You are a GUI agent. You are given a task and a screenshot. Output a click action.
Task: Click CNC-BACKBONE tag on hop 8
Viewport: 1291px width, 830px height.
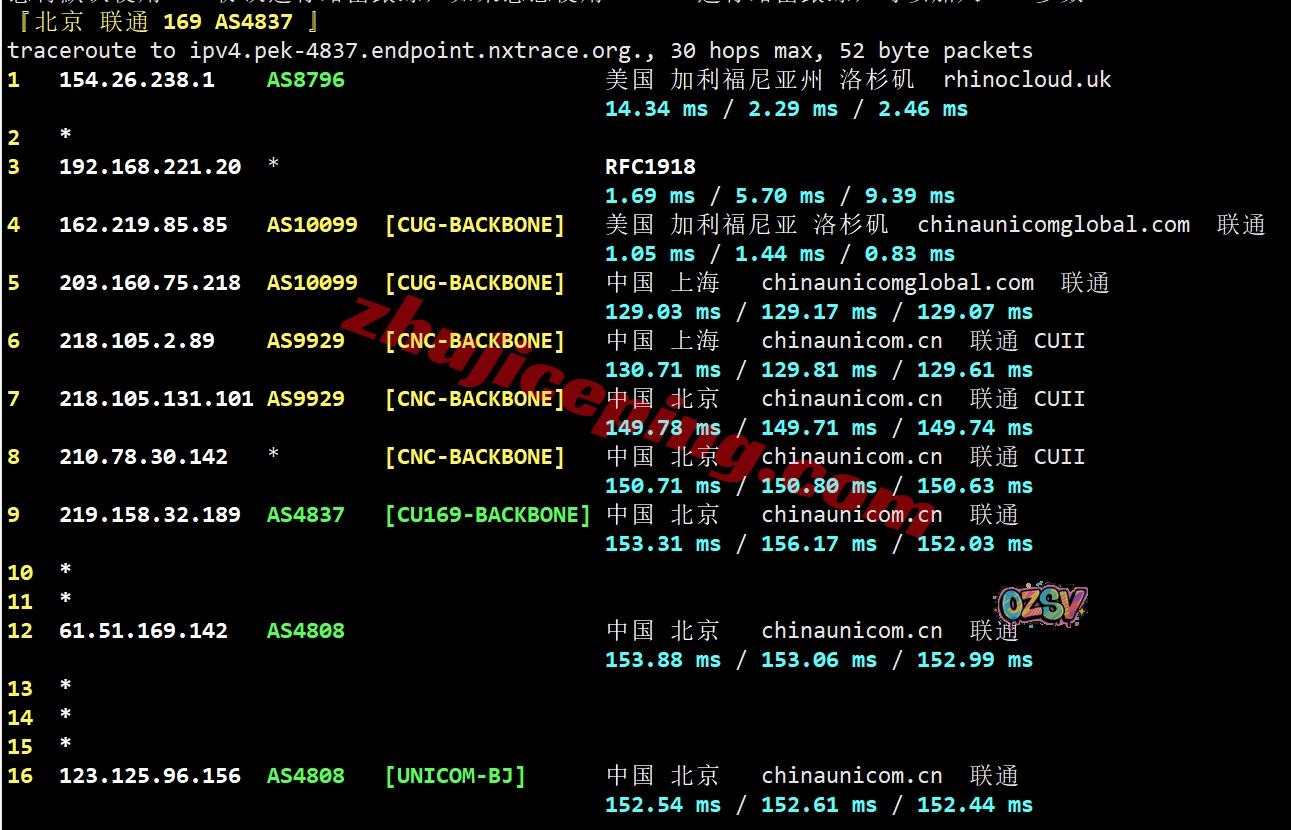point(475,457)
